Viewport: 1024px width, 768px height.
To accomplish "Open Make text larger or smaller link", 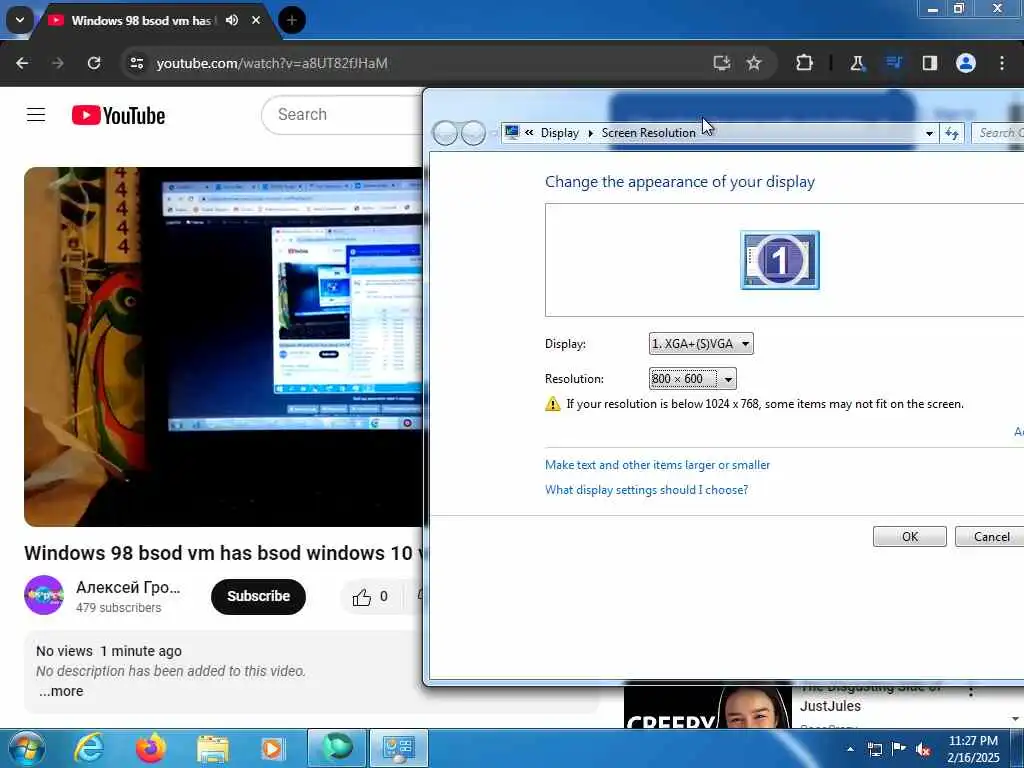I will point(657,465).
